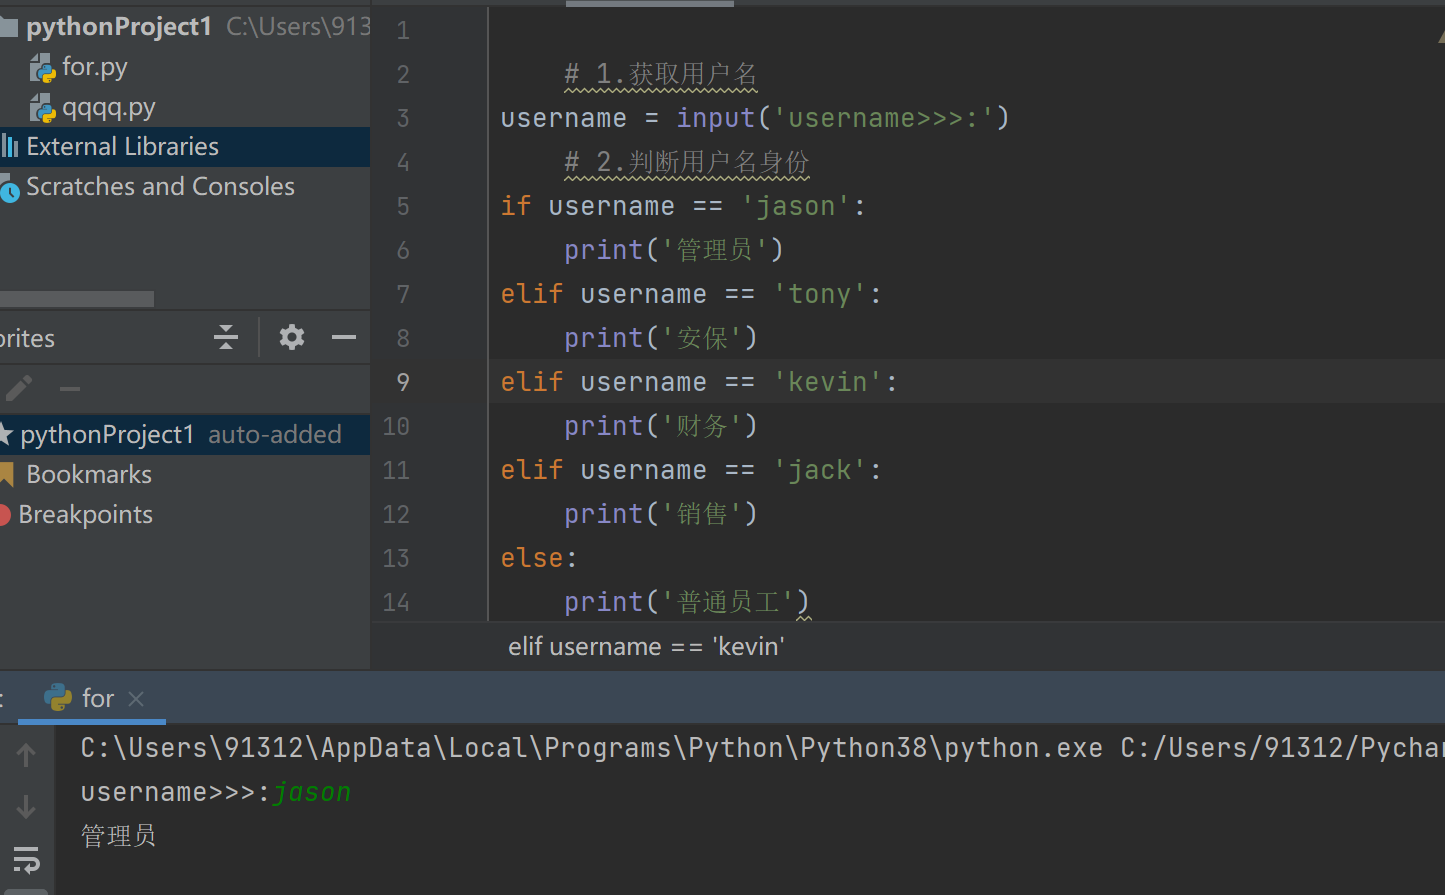Click the '管理员' console output line
Image resolution: width=1445 pixels, height=895 pixels.
click(x=118, y=836)
